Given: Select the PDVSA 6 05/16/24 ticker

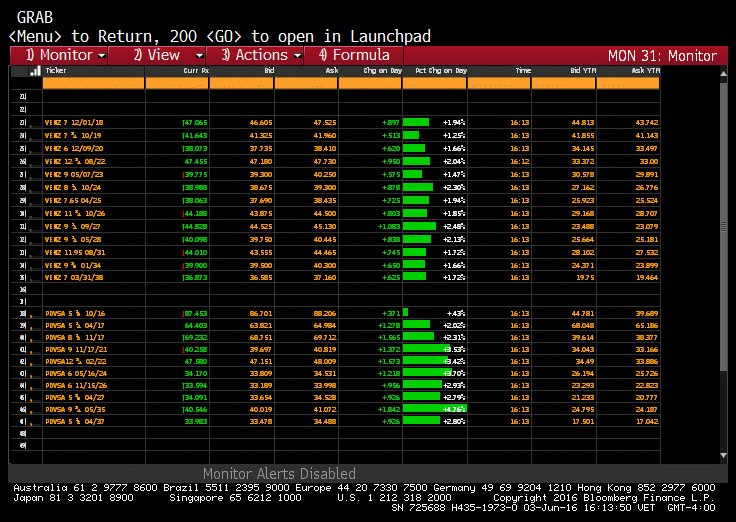Looking at the screenshot, I should click(76, 374).
